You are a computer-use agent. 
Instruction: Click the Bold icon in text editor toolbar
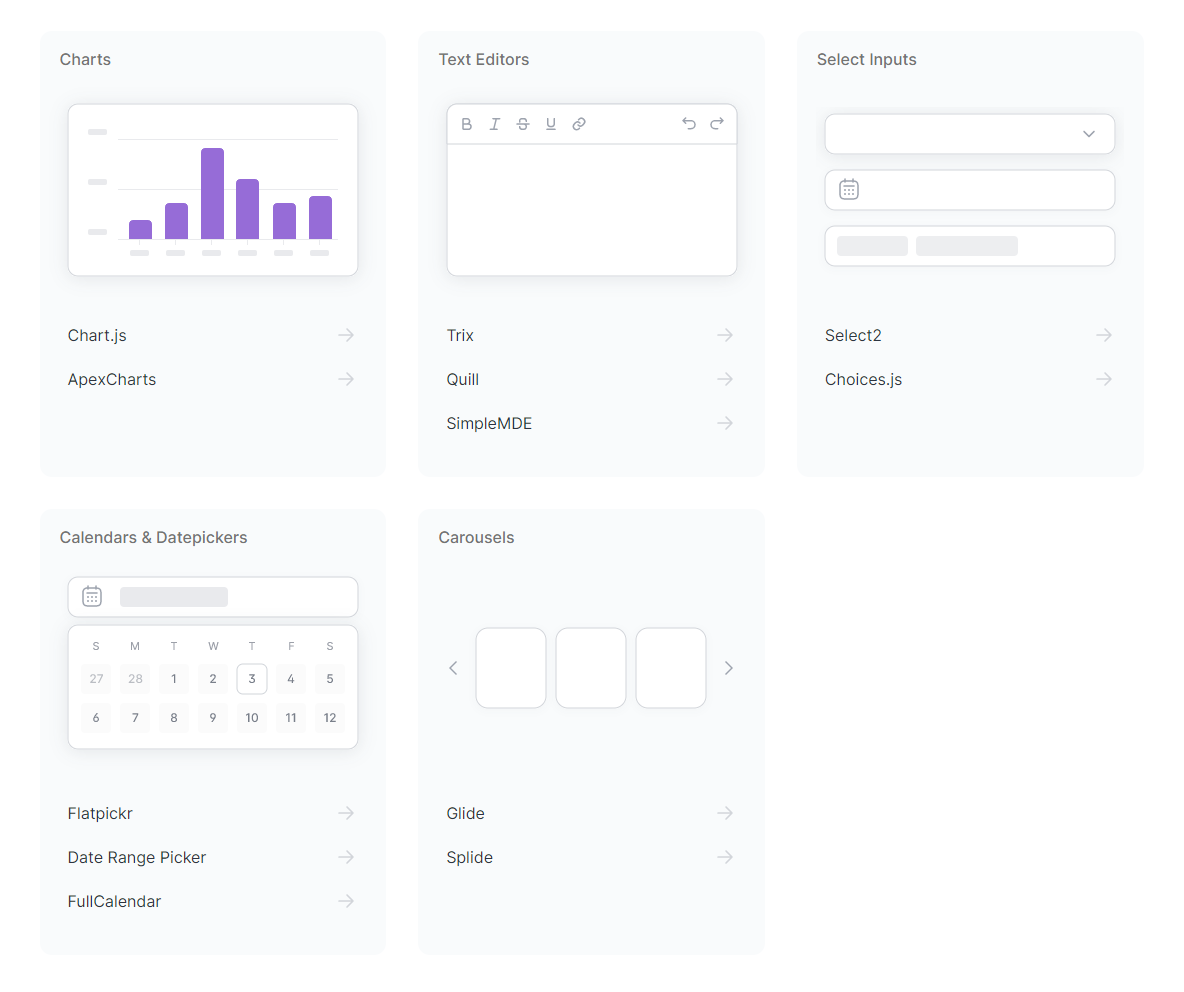(467, 124)
